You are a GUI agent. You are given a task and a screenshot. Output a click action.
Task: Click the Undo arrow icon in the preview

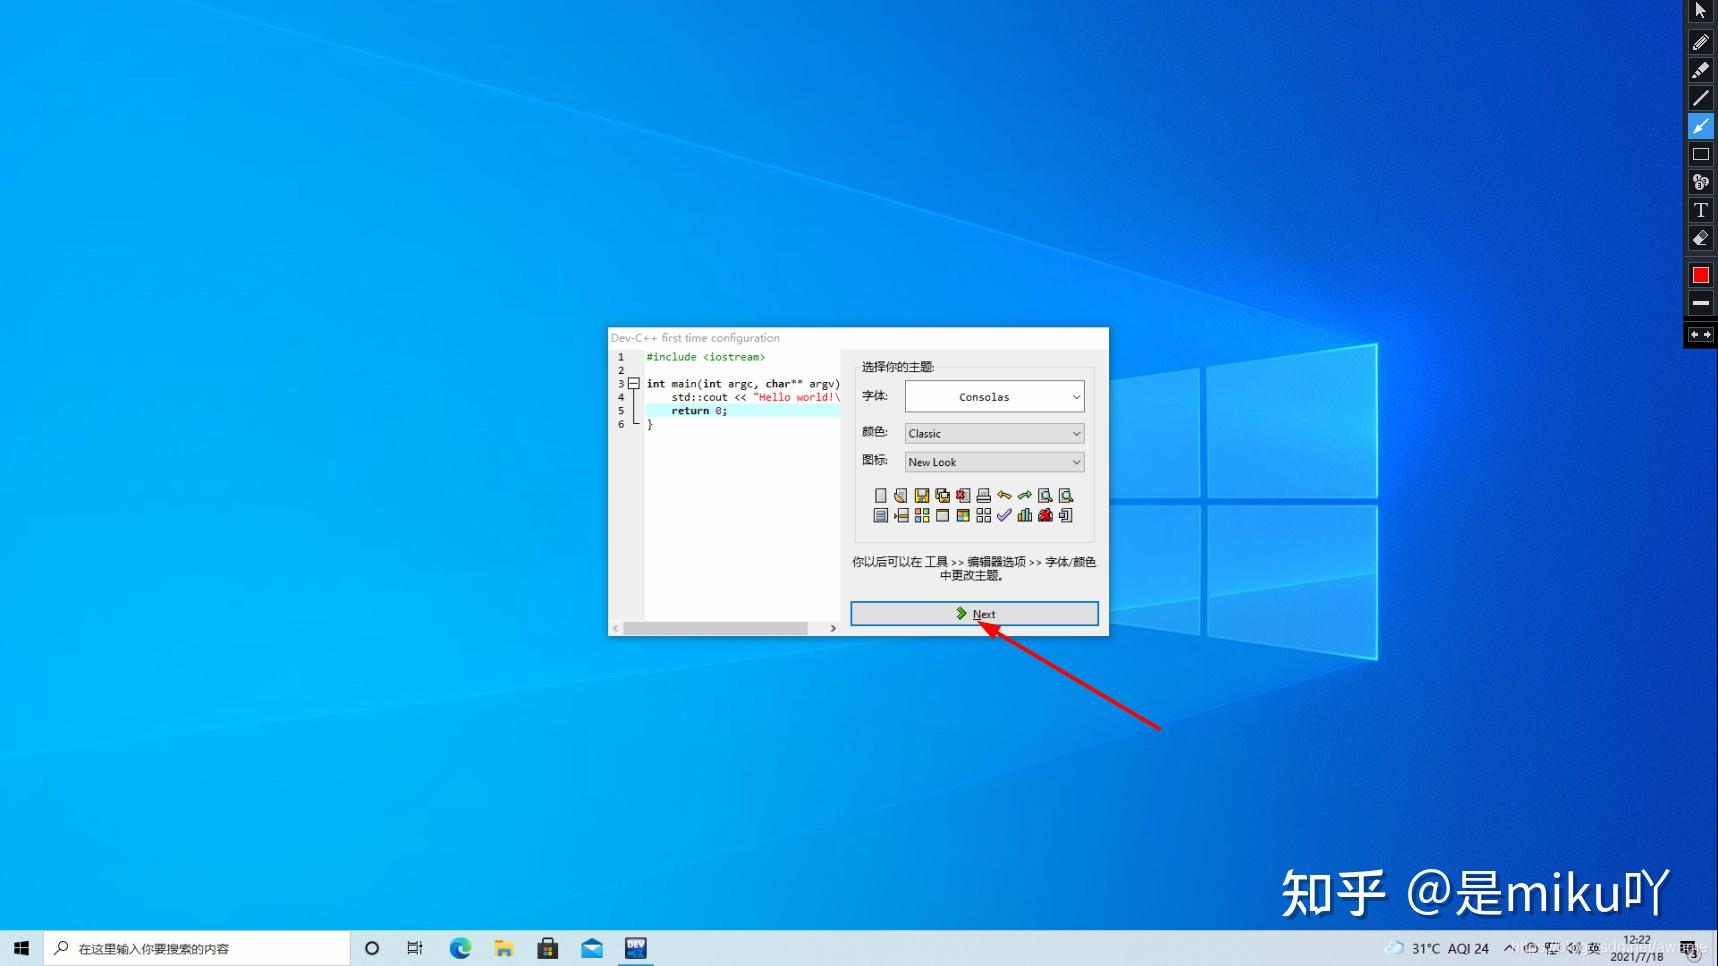(1004, 495)
